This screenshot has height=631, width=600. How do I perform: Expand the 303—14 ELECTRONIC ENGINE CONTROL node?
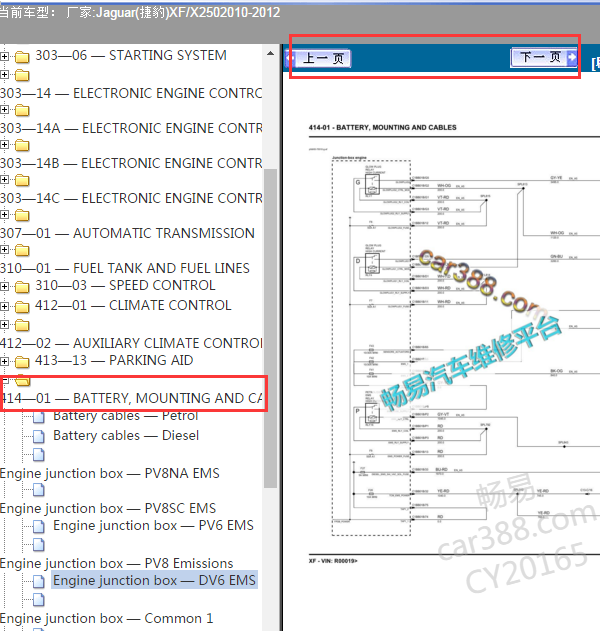click(4, 74)
